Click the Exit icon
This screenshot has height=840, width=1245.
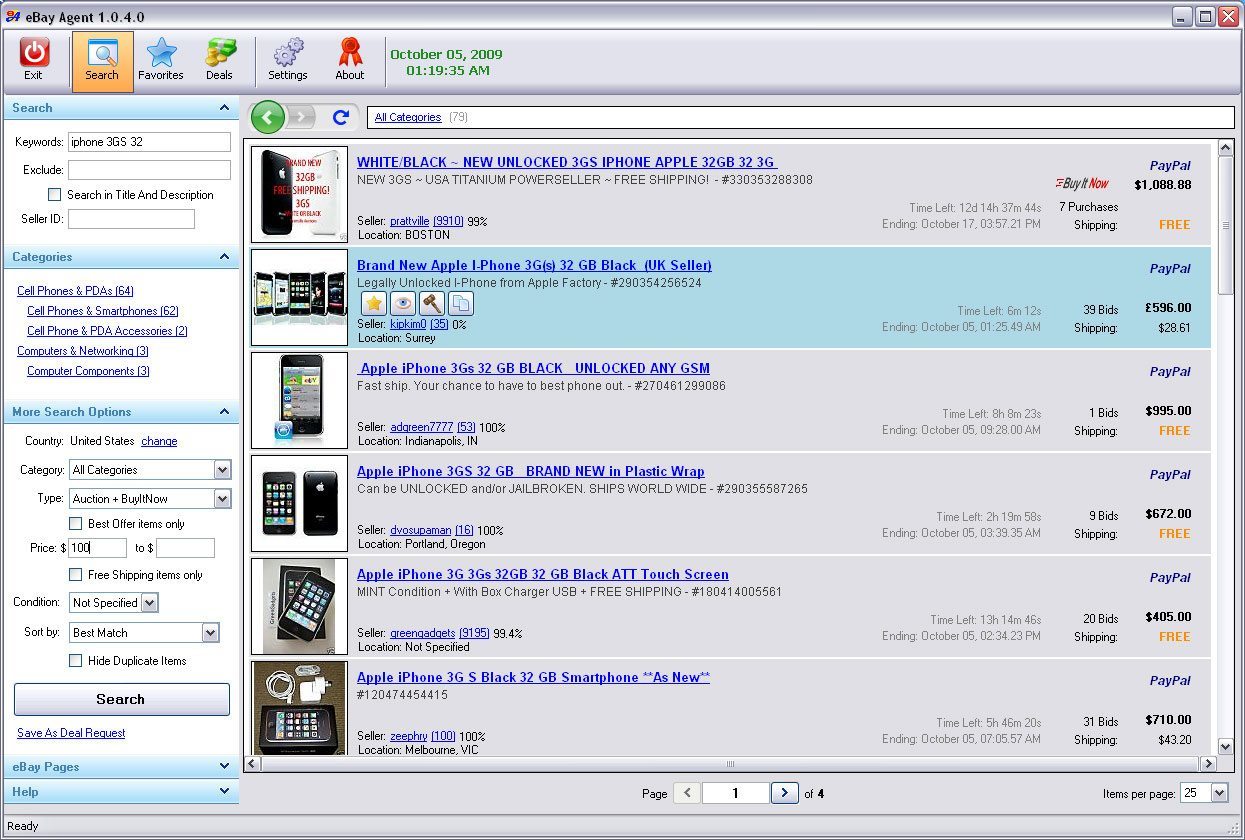pos(34,58)
